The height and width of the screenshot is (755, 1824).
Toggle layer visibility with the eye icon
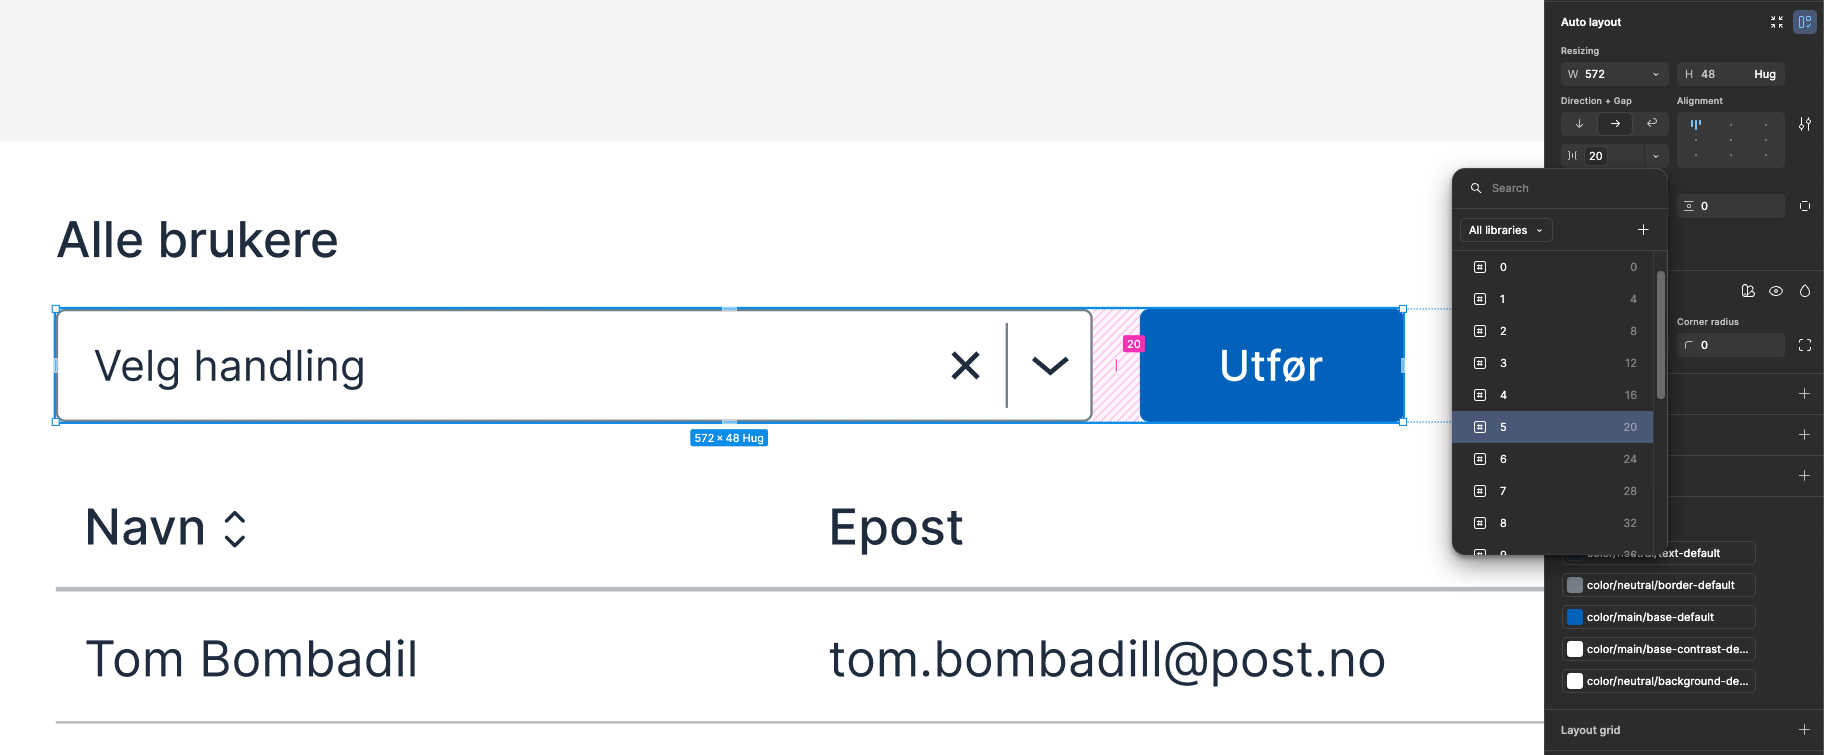1776,291
